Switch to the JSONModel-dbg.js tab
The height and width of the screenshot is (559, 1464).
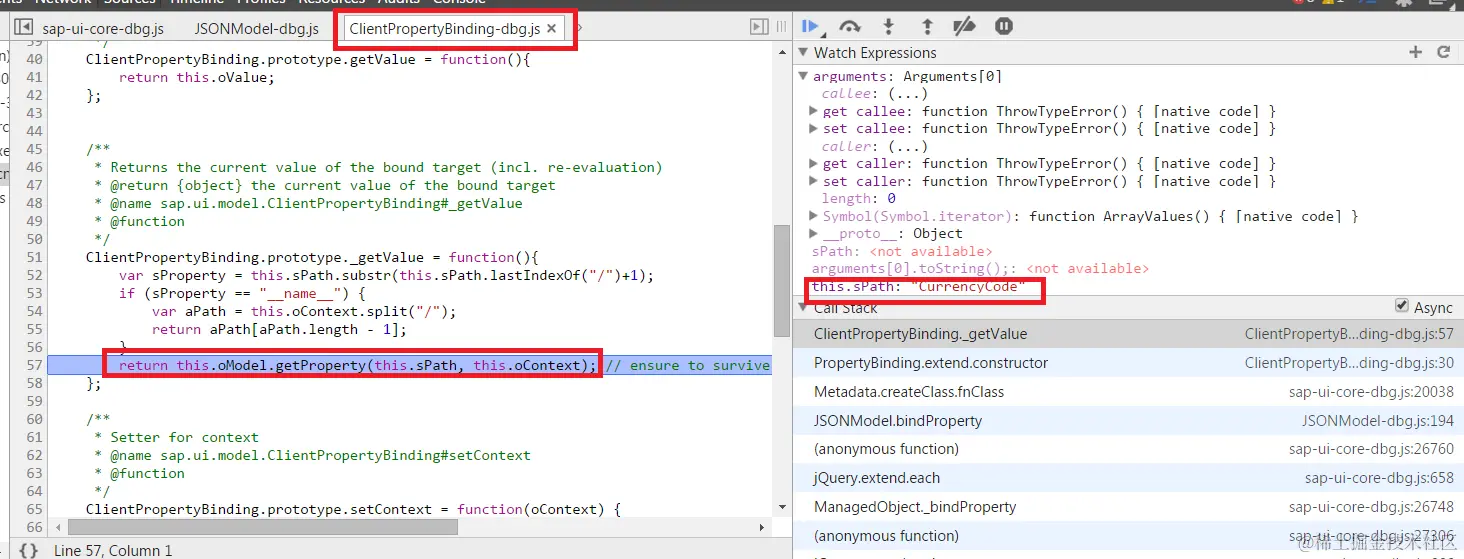[257, 29]
